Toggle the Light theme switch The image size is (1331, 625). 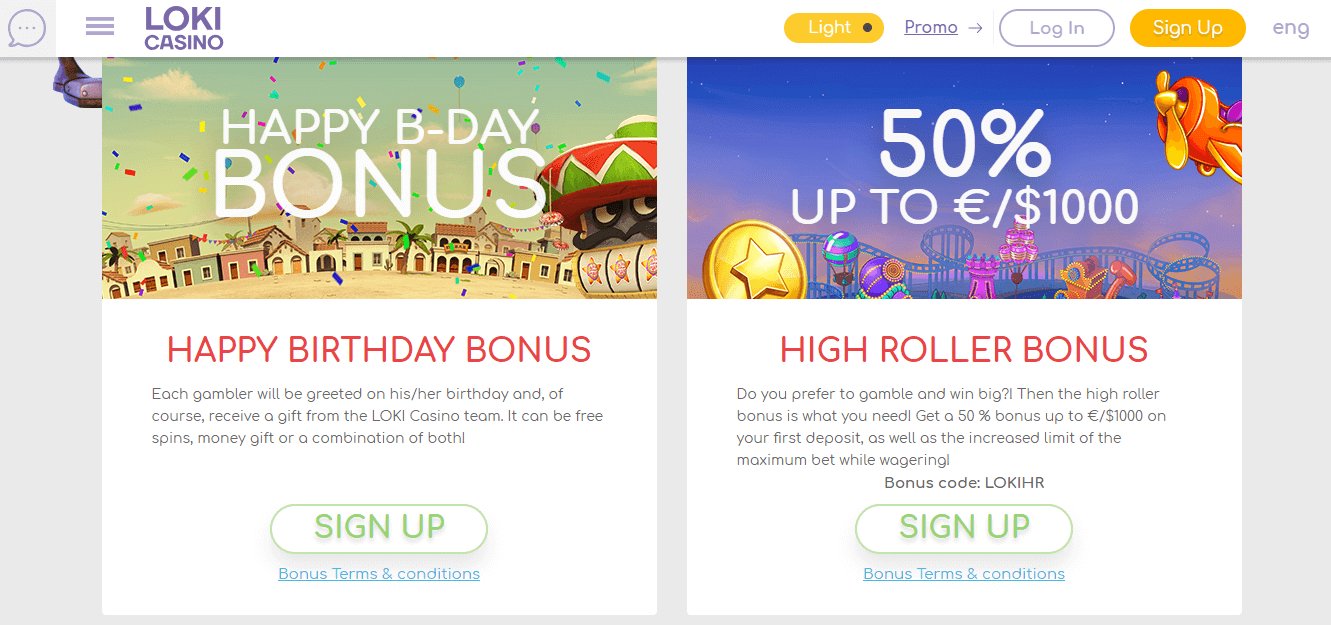tap(834, 28)
